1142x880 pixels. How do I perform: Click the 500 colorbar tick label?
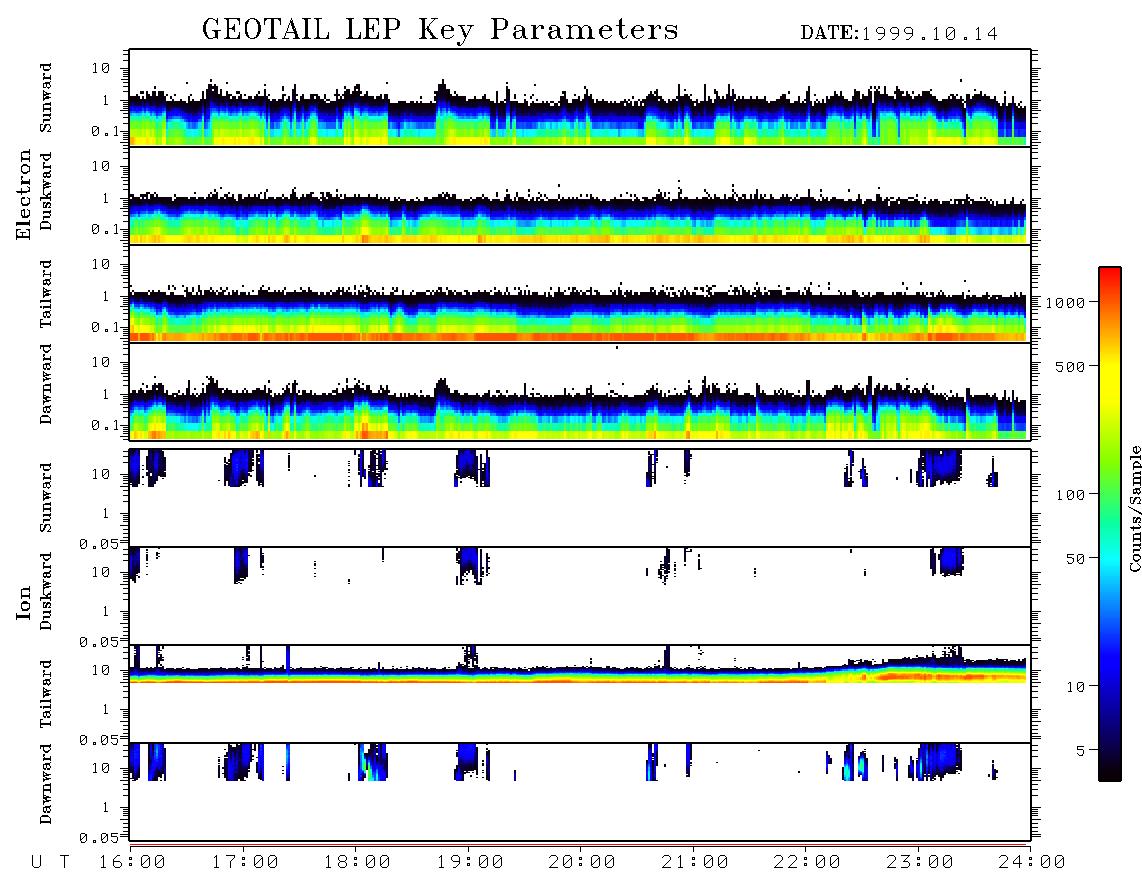pyautogui.click(x=1070, y=366)
